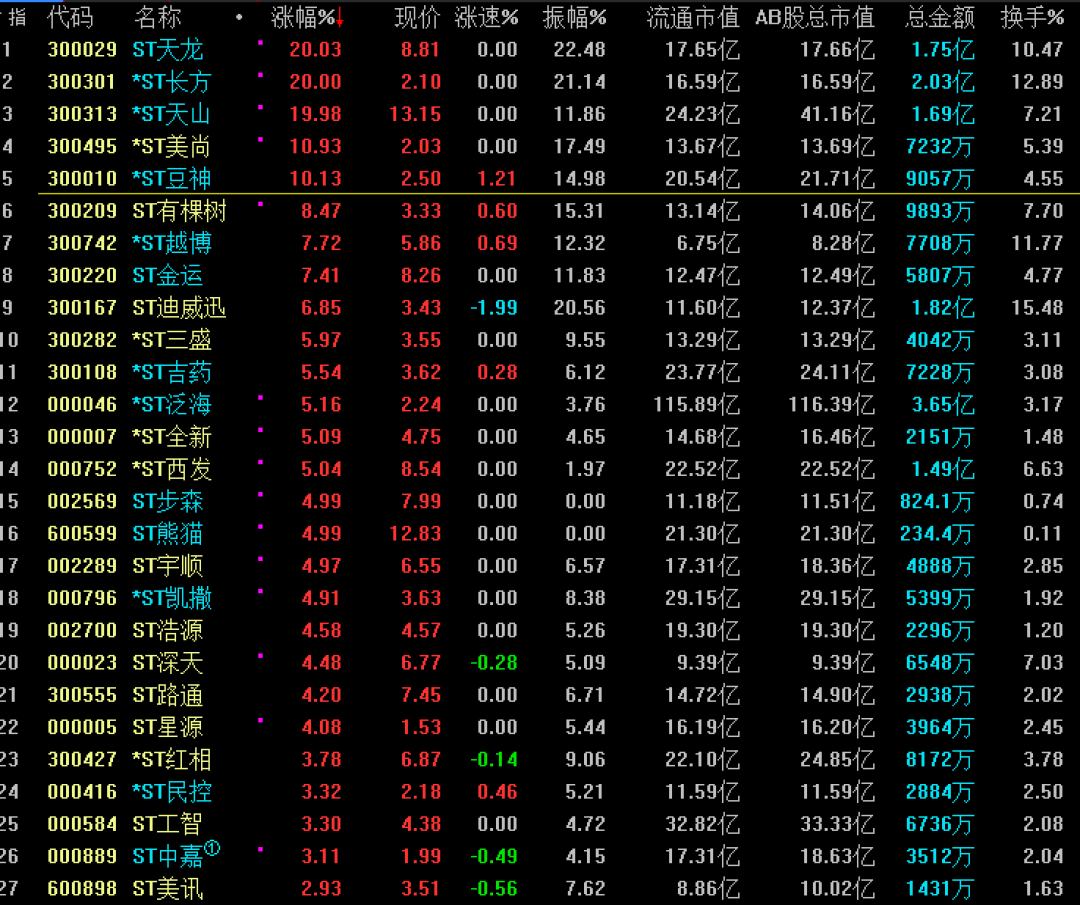
Task: Select stock ST有棵树 name
Action: [x=179, y=211]
